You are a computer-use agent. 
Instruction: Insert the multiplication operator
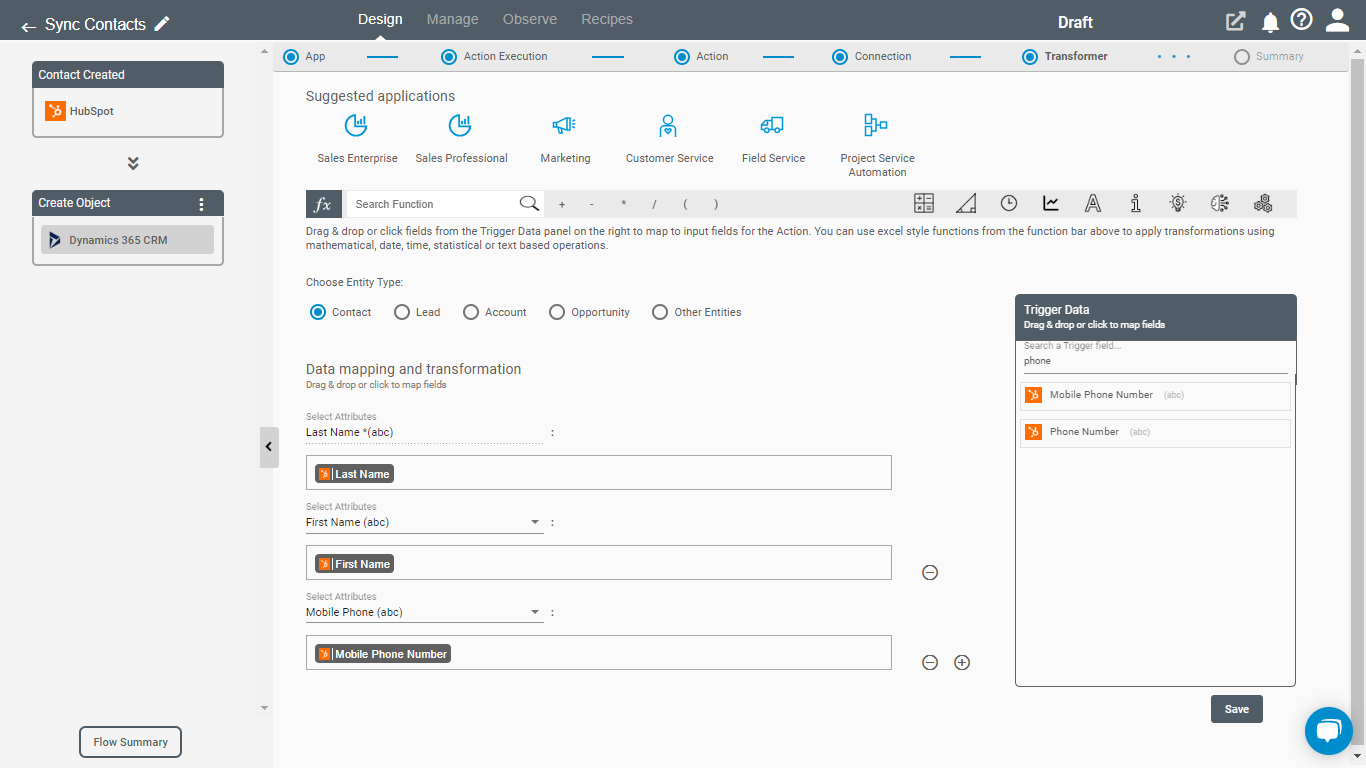[x=624, y=204]
